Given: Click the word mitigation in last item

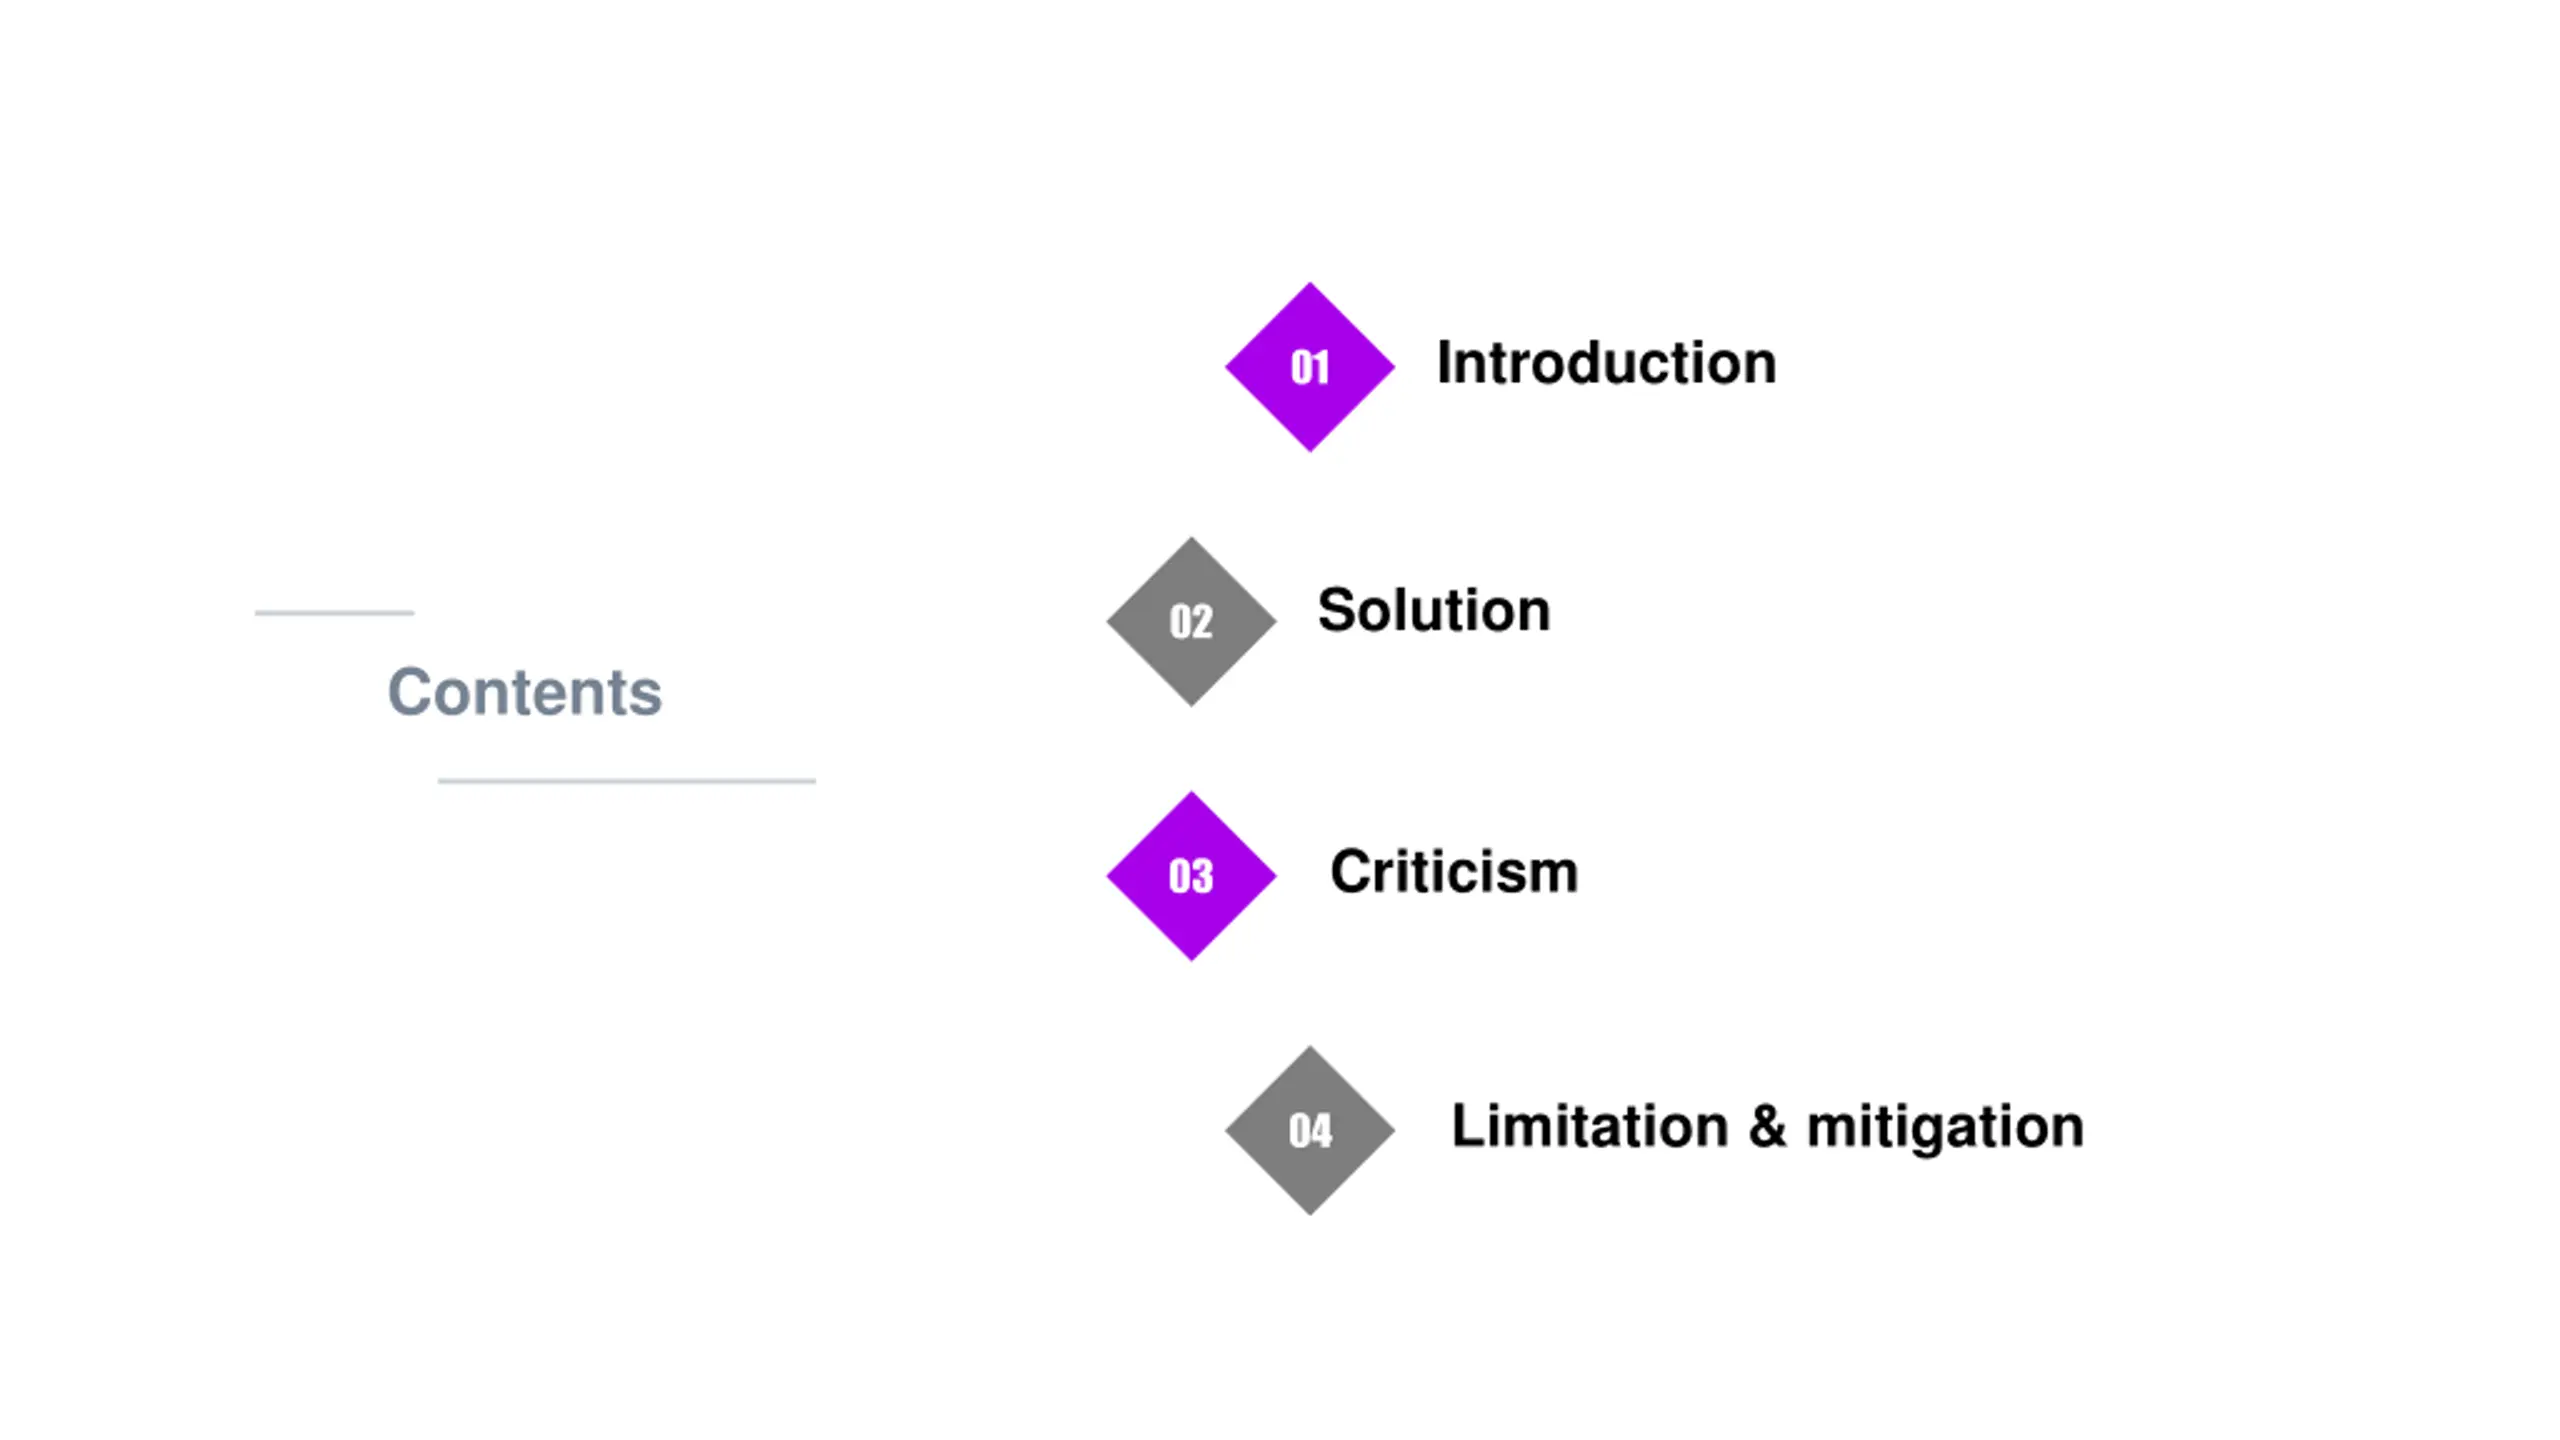Looking at the screenshot, I should (1945, 1130).
